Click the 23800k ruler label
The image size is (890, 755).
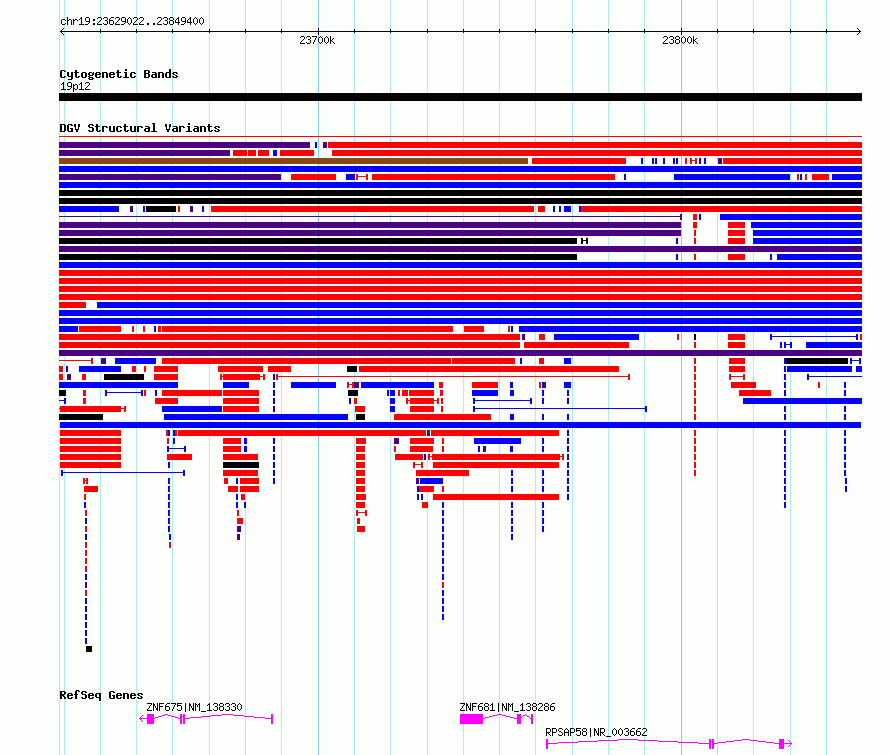click(x=680, y=40)
